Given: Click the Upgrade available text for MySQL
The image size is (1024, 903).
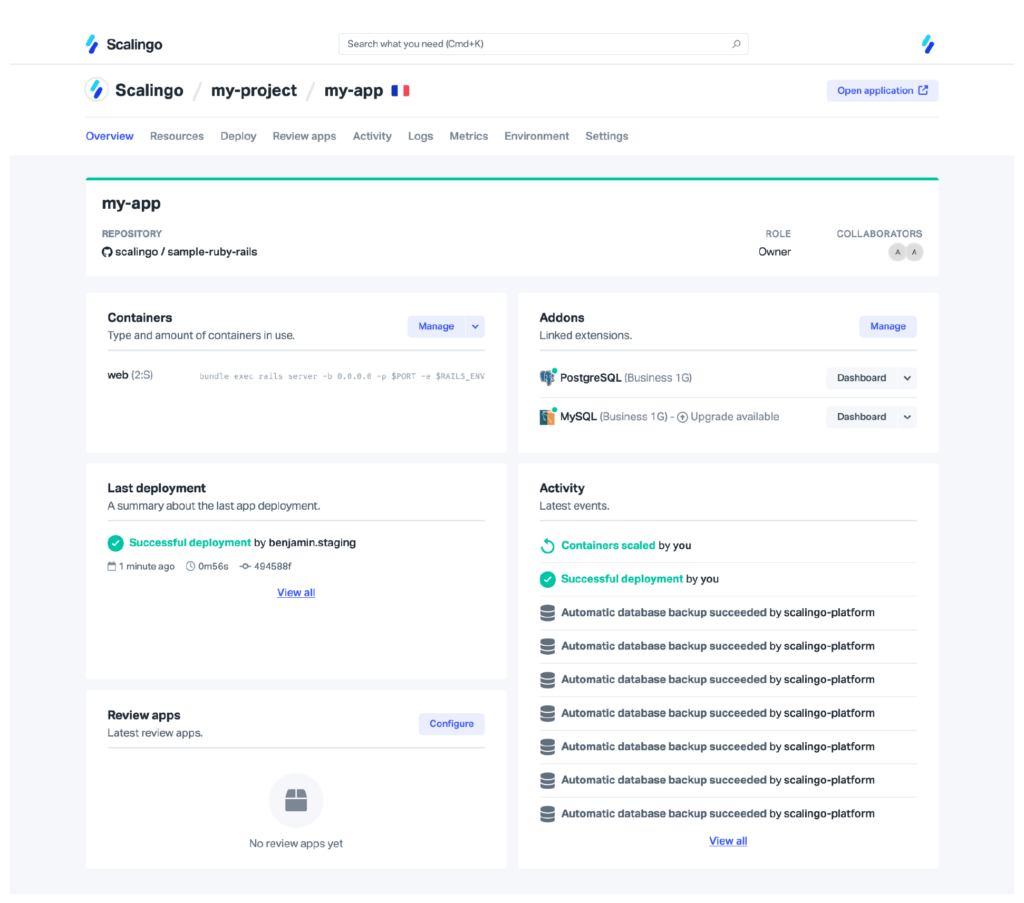Looking at the screenshot, I should click(735, 417).
